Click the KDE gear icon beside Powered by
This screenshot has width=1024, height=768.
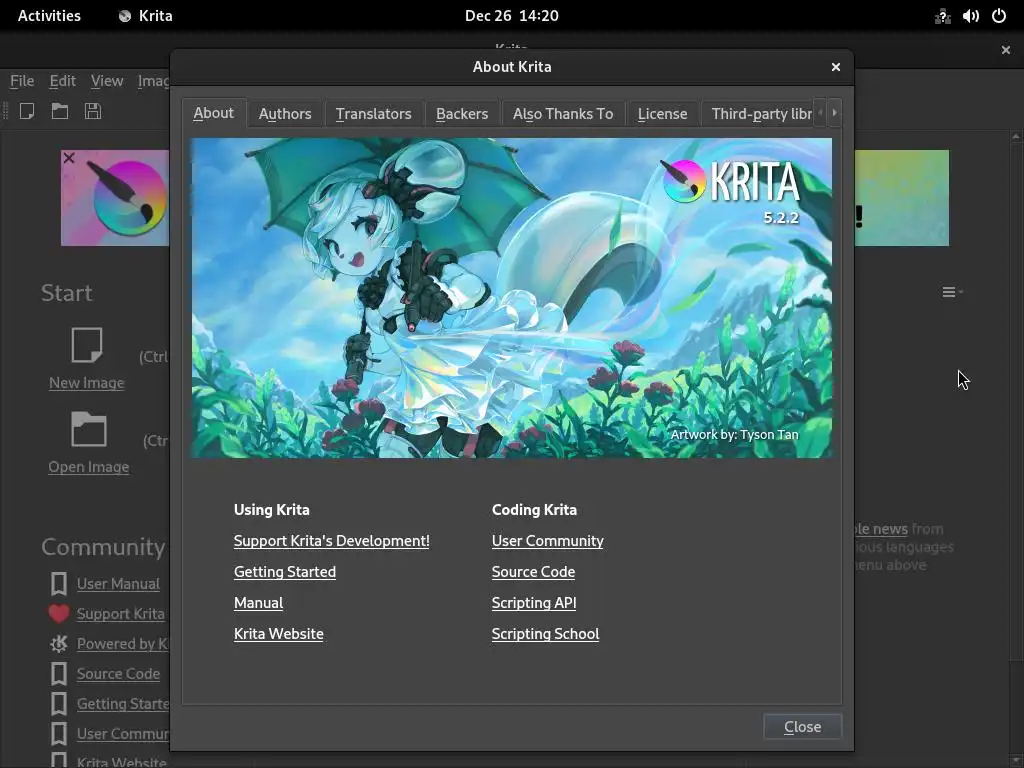[x=59, y=644]
